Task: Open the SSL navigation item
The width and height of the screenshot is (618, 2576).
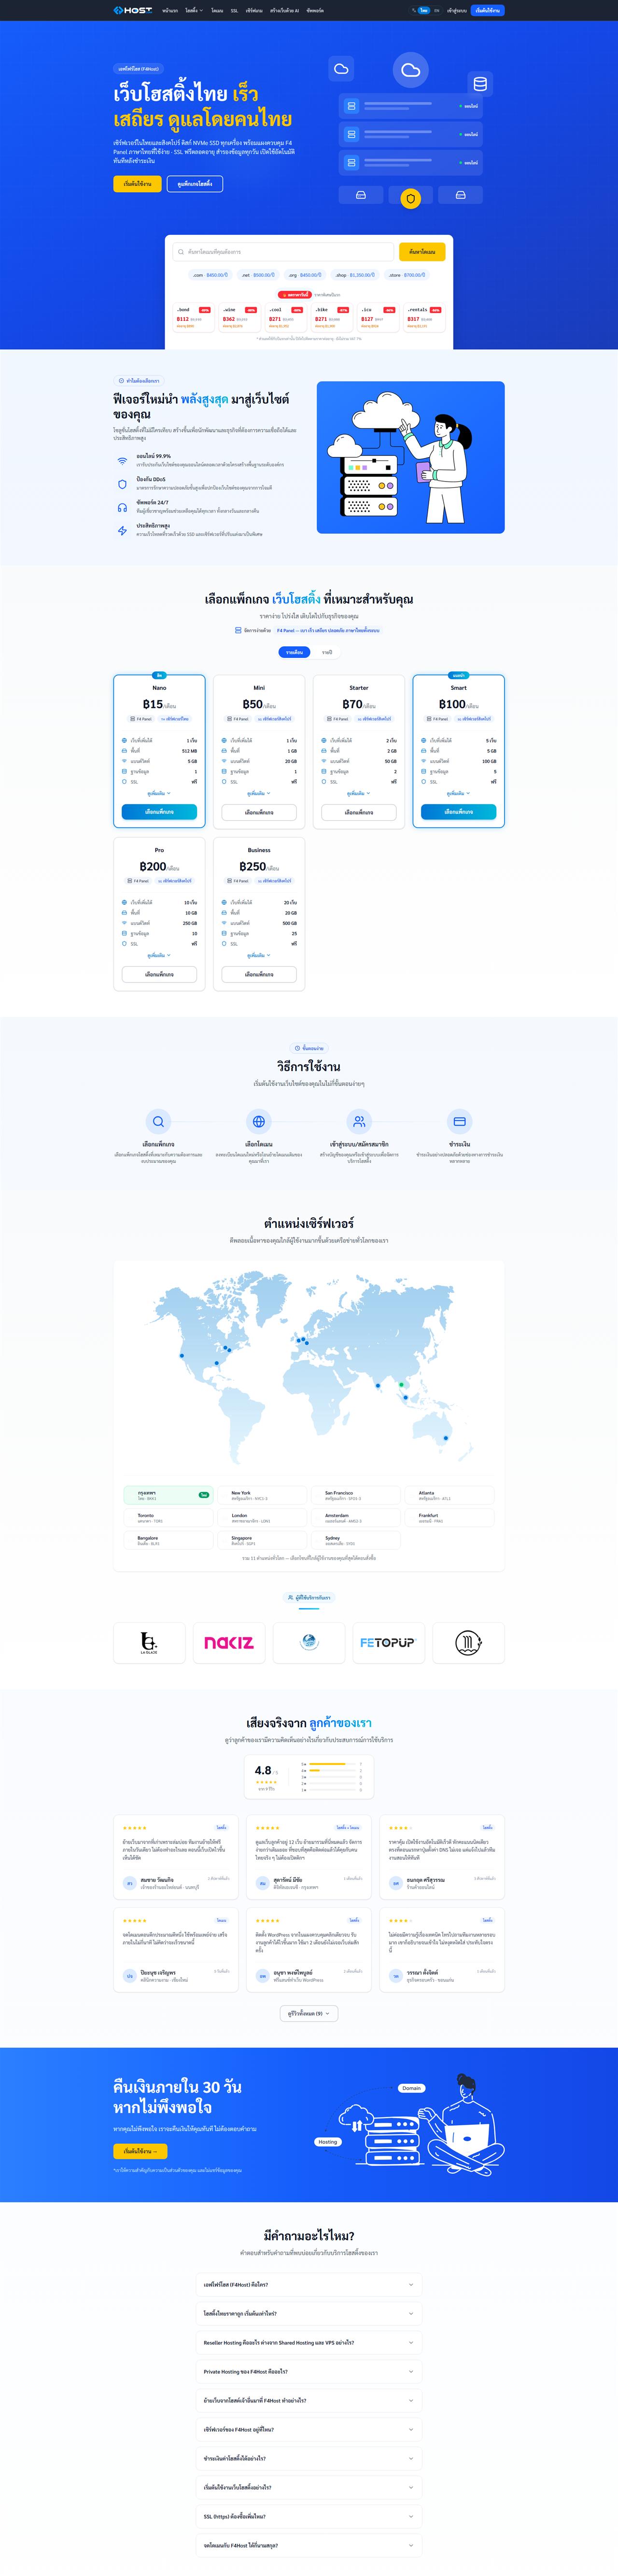Action: point(235,10)
